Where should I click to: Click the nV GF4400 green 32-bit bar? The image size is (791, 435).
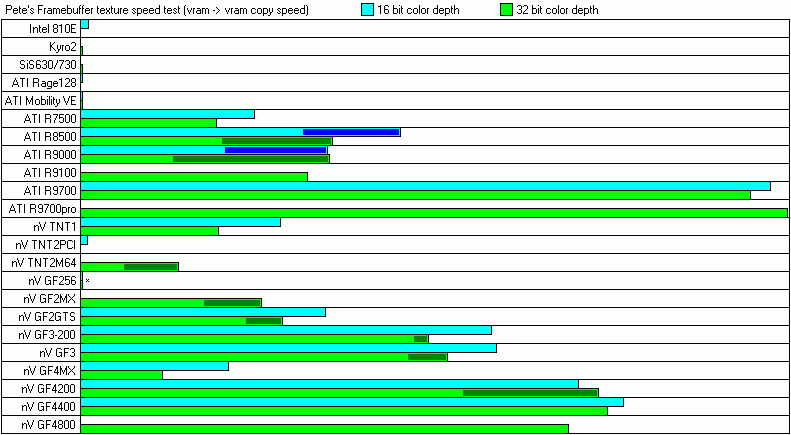click(x=344, y=411)
